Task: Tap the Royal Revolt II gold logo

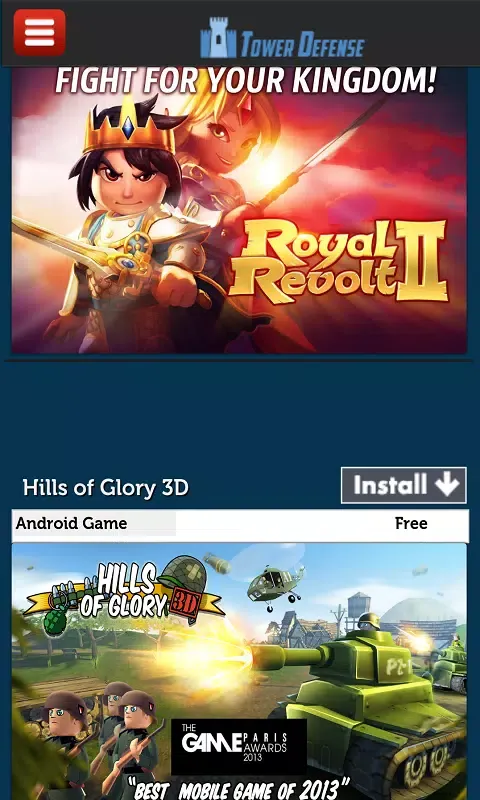Action: coord(339,262)
